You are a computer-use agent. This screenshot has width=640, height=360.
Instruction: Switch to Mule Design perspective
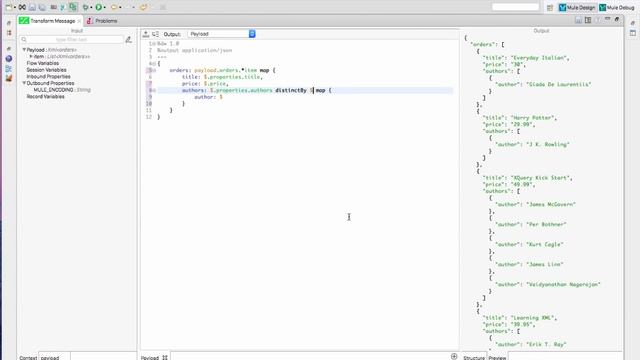click(577, 7)
